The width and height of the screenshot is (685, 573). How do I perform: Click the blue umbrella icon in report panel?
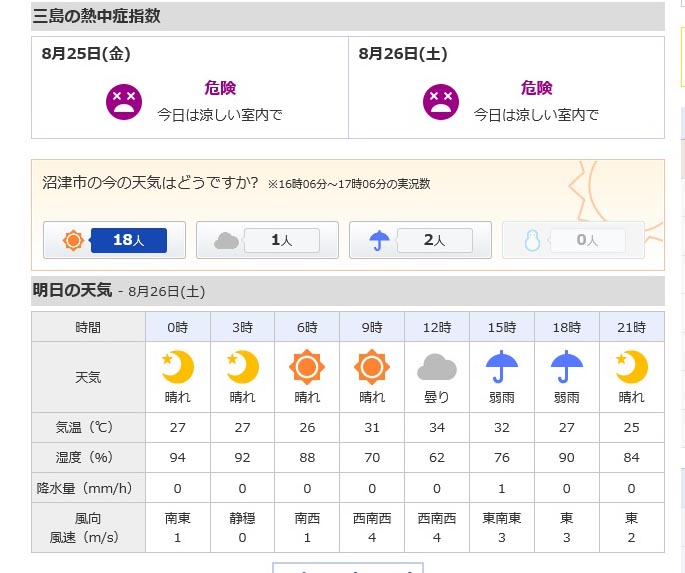point(379,240)
